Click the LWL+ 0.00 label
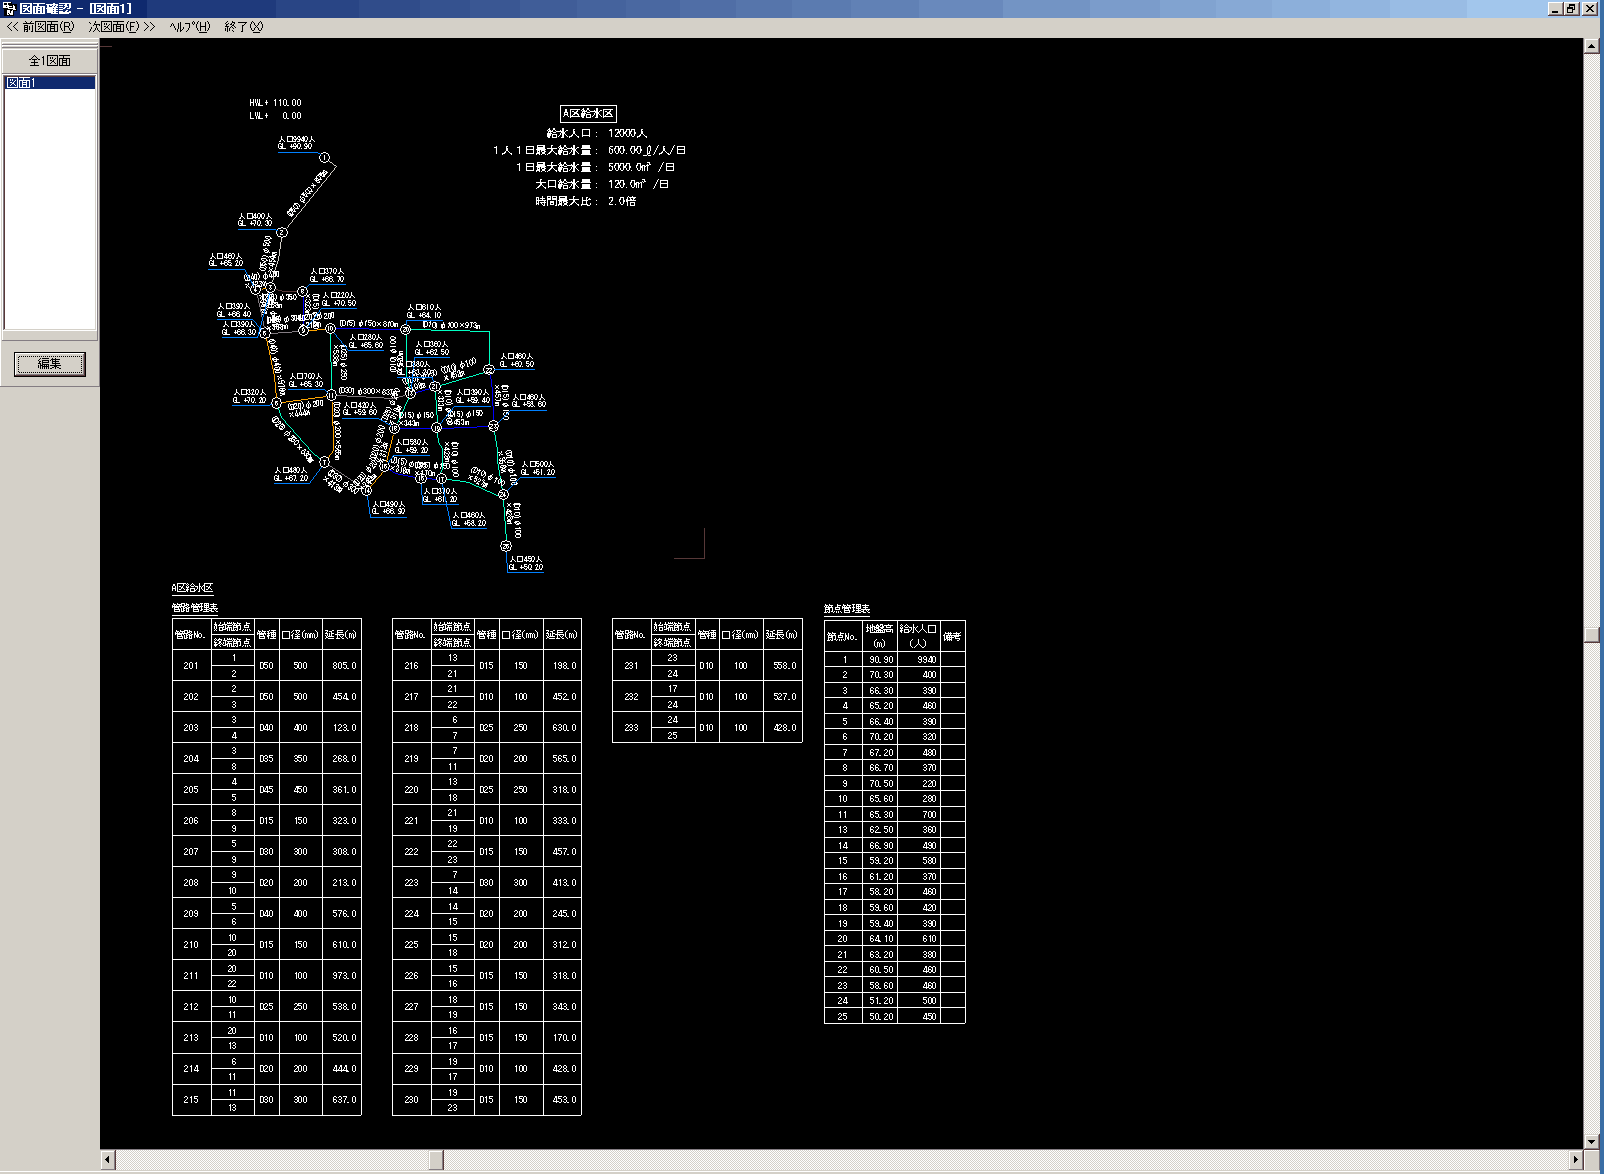1604x1174 pixels. [x=275, y=116]
